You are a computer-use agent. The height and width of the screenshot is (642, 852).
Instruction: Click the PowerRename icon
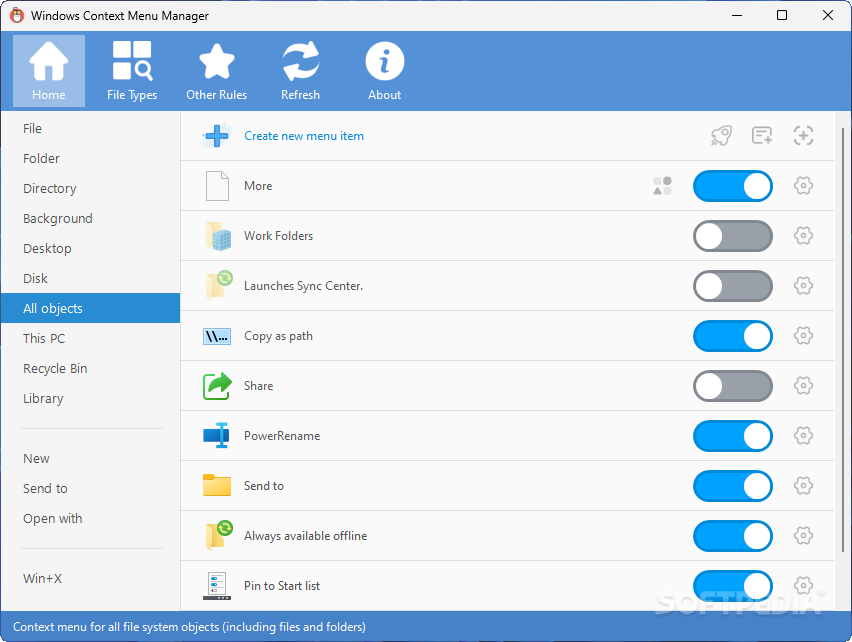(216, 436)
